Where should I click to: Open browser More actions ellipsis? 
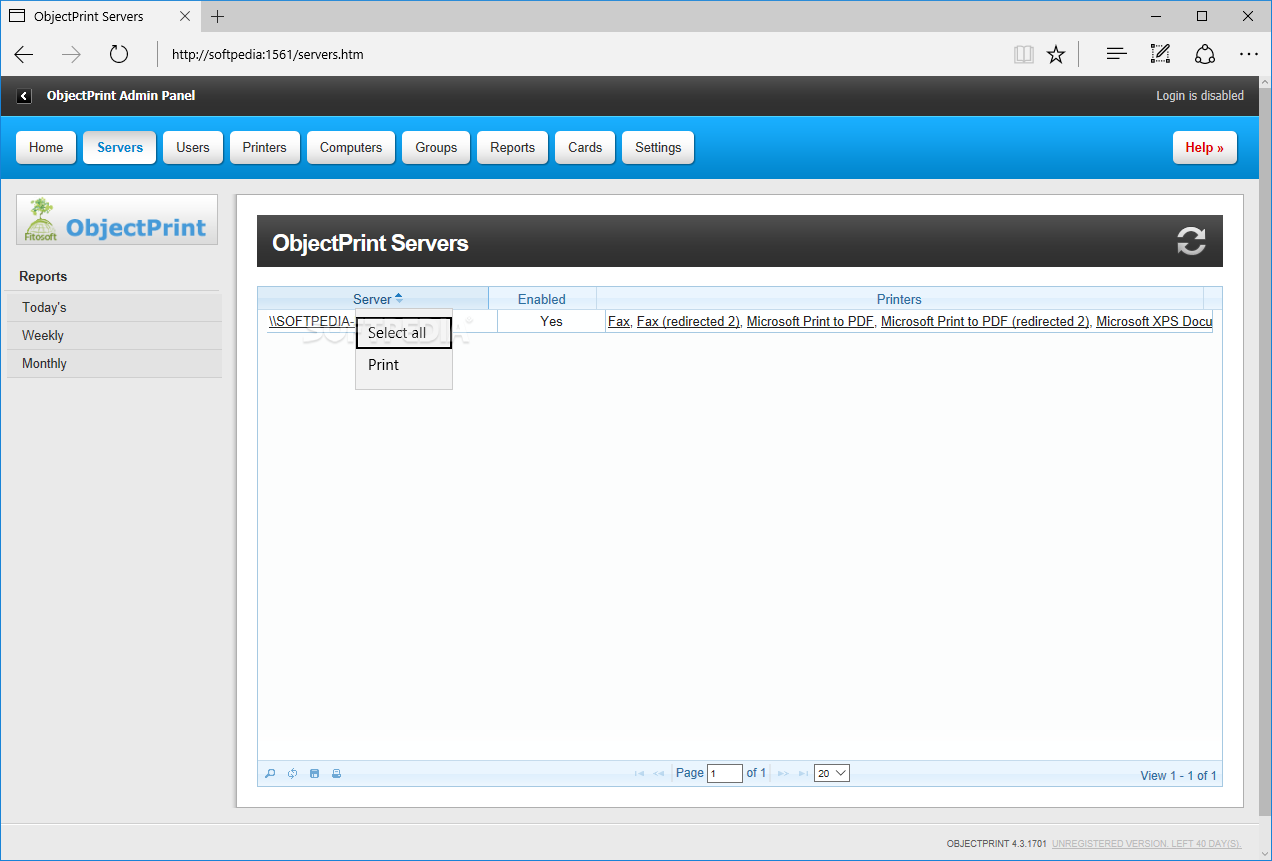click(1249, 54)
